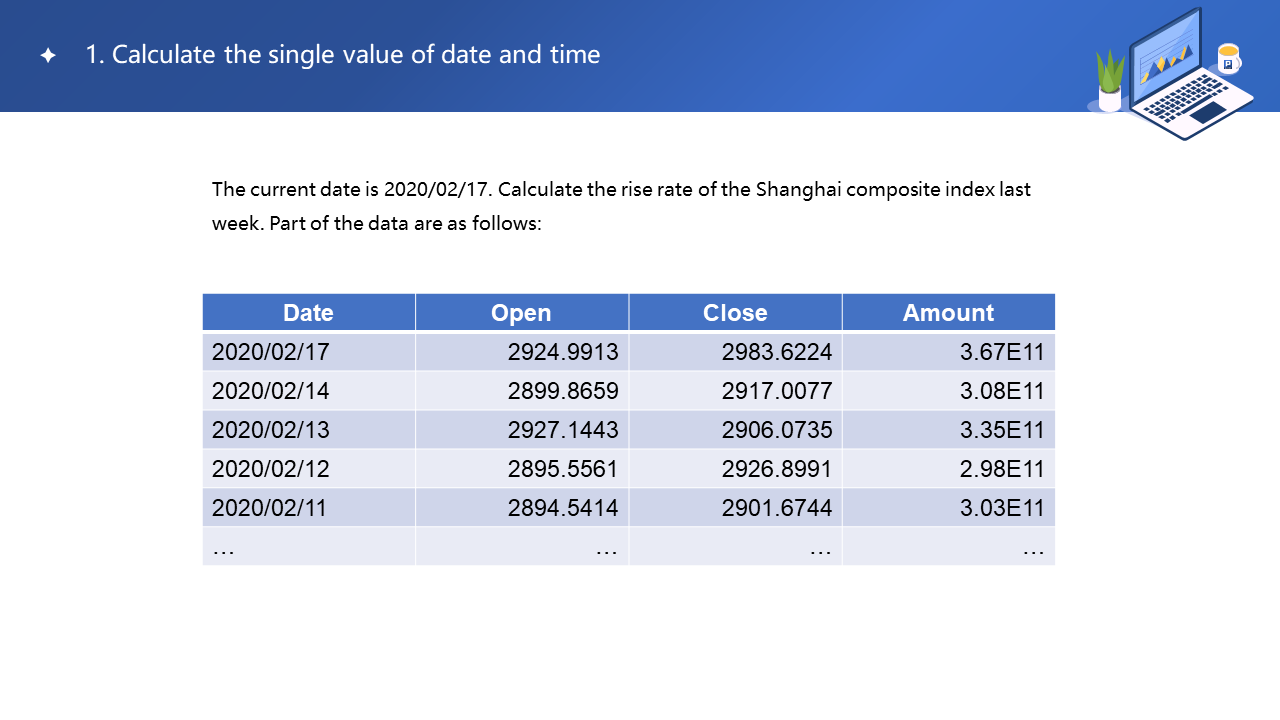Viewport: 1280px width, 720px height.
Task: Click the date cell 2020/02/14
Action: pos(308,390)
